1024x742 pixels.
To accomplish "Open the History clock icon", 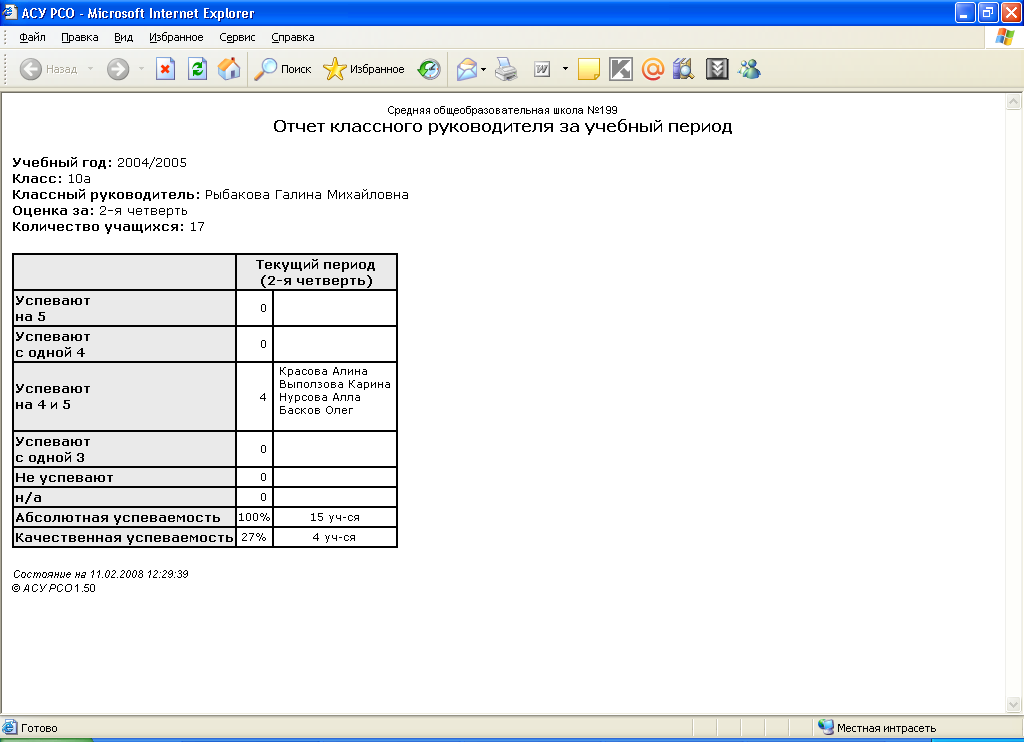I will (x=429, y=69).
